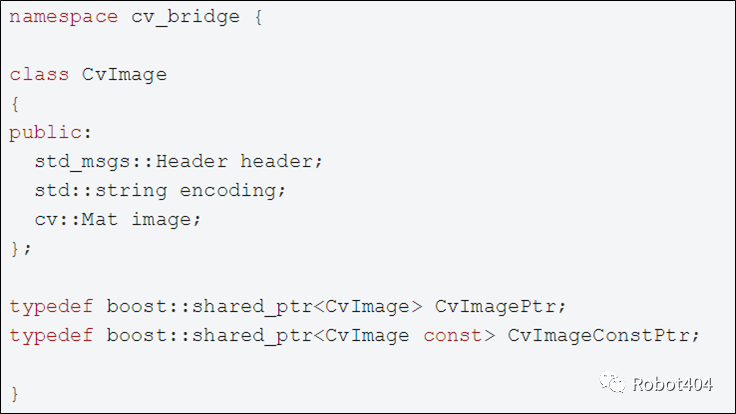Click the class closing brace with semicolon
The height and width of the screenshot is (414, 736).
click(21, 248)
